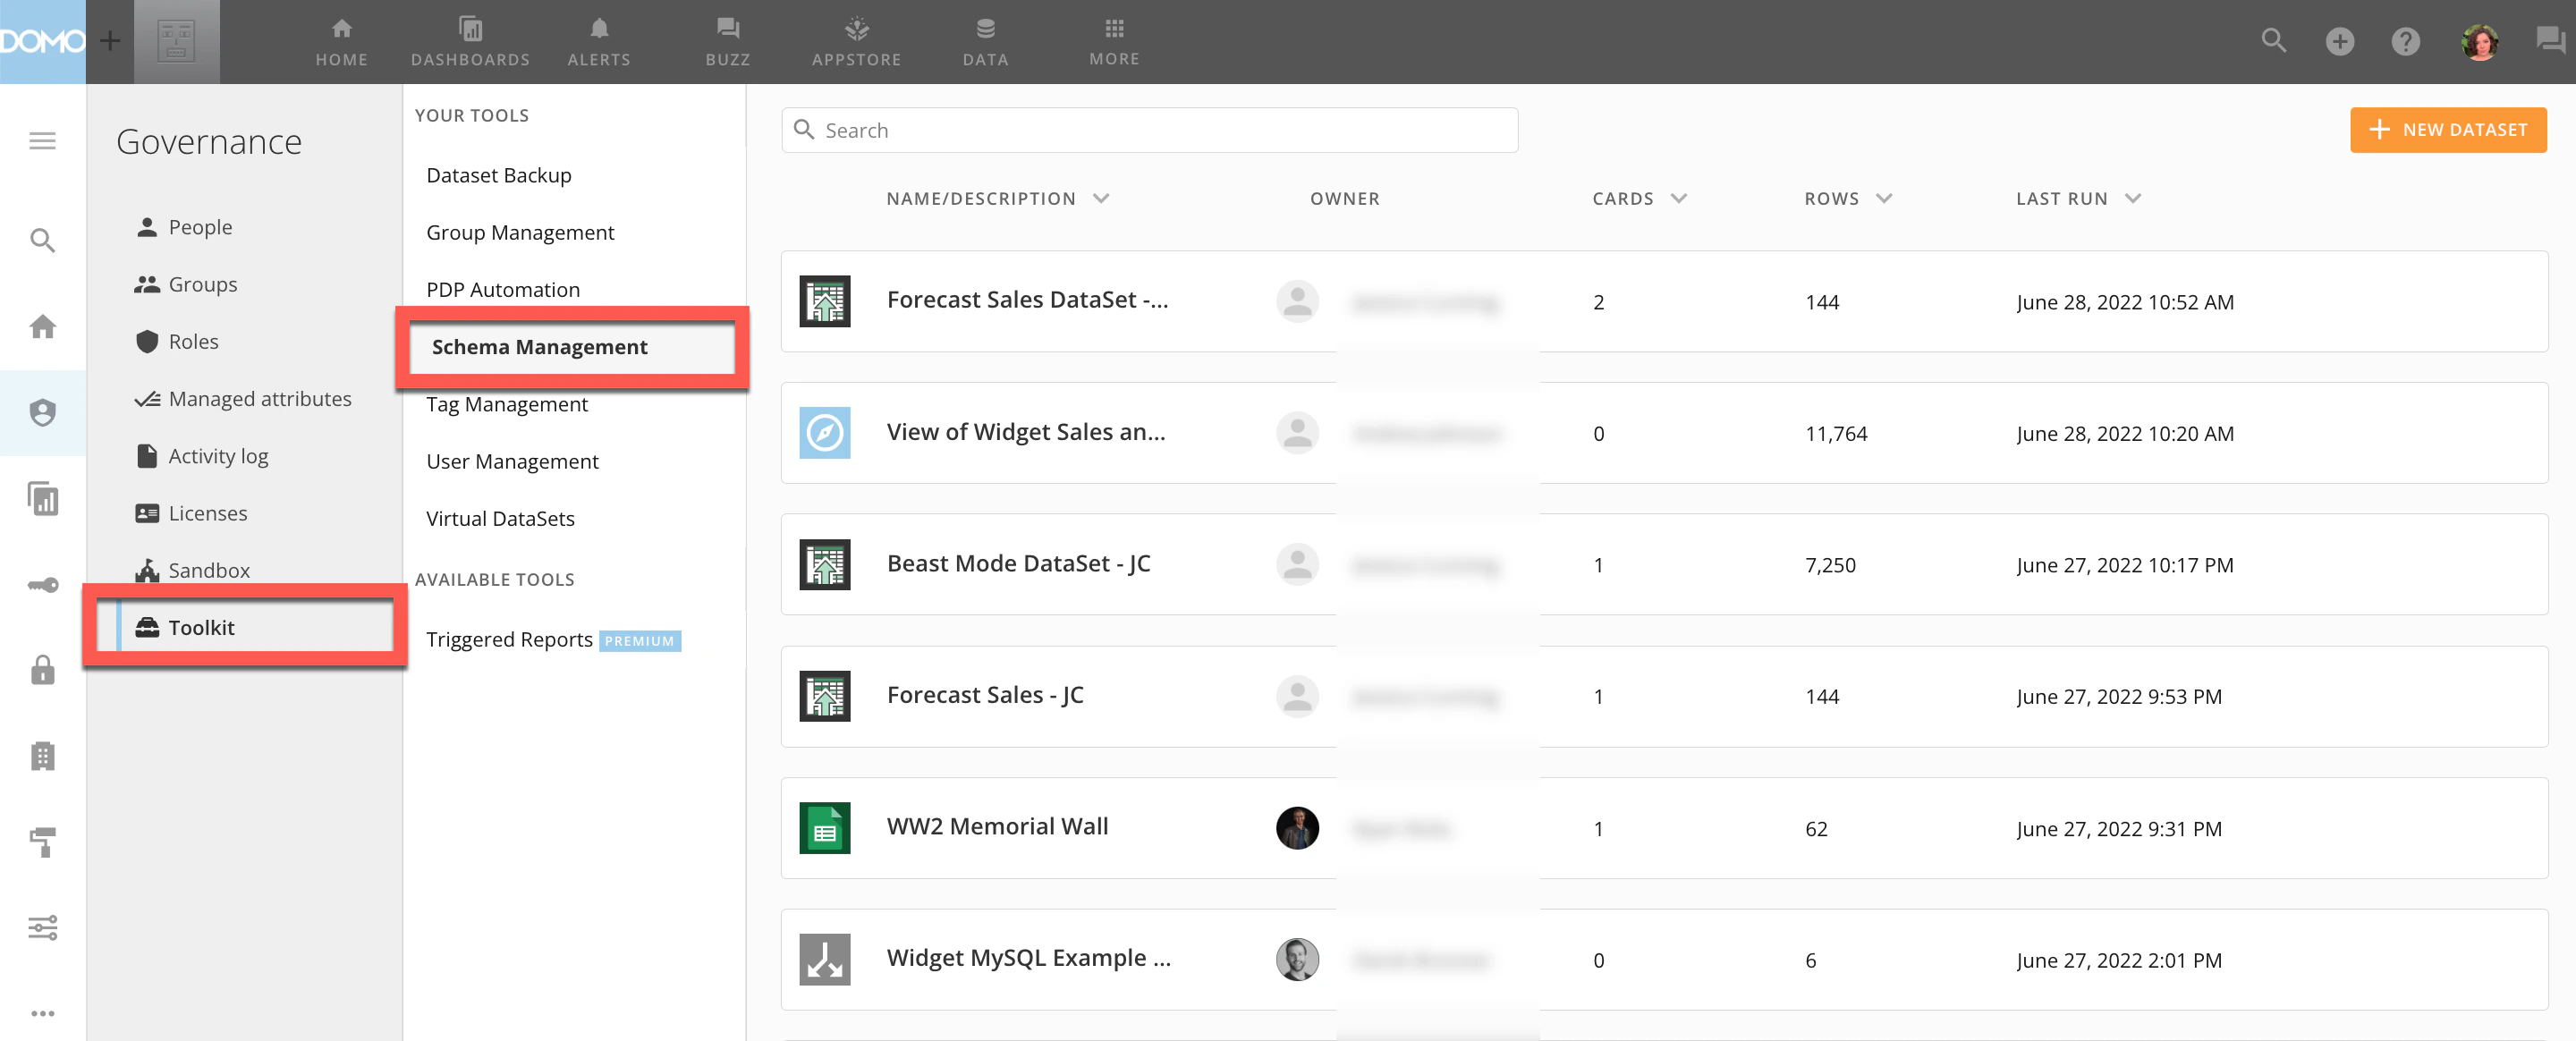The image size is (2576, 1041).
Task: Open People in Governance menu
Action: tap(183, 227)
